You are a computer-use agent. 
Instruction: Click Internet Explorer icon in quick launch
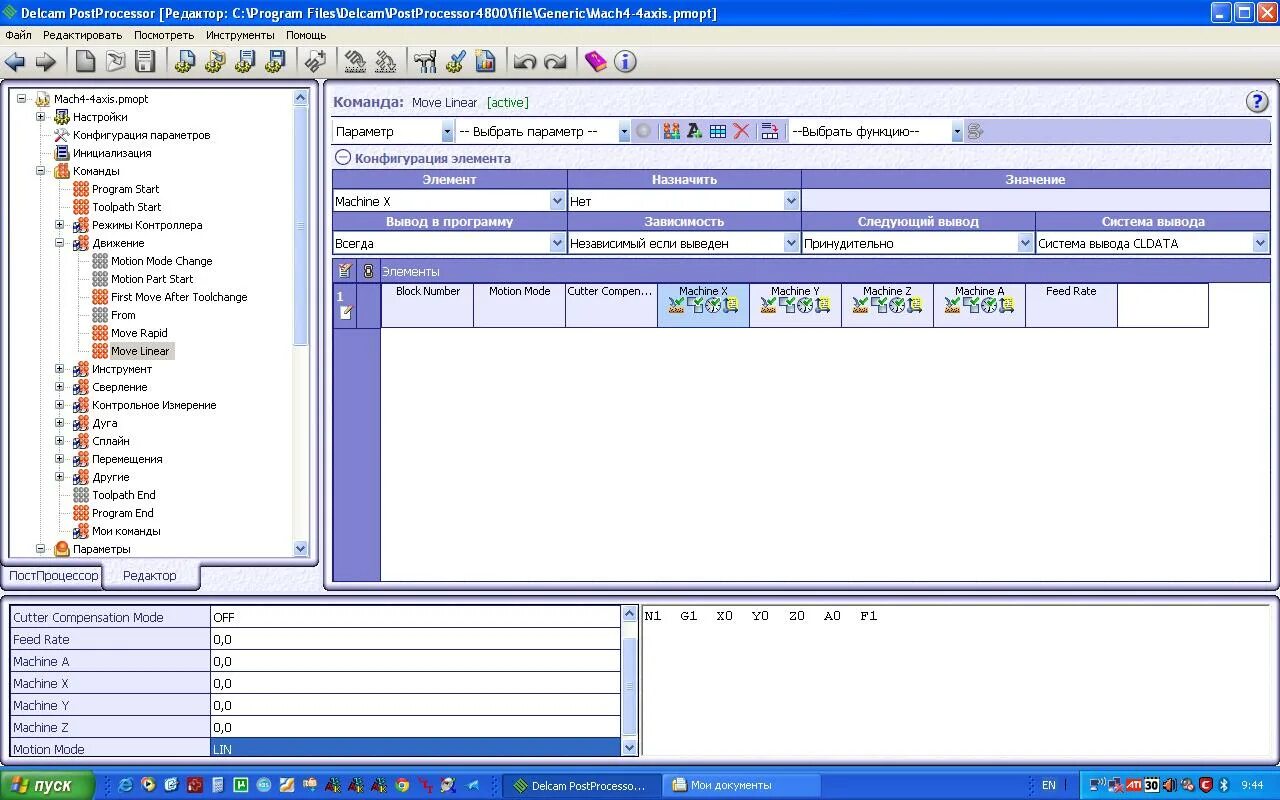tap(126, 786)
